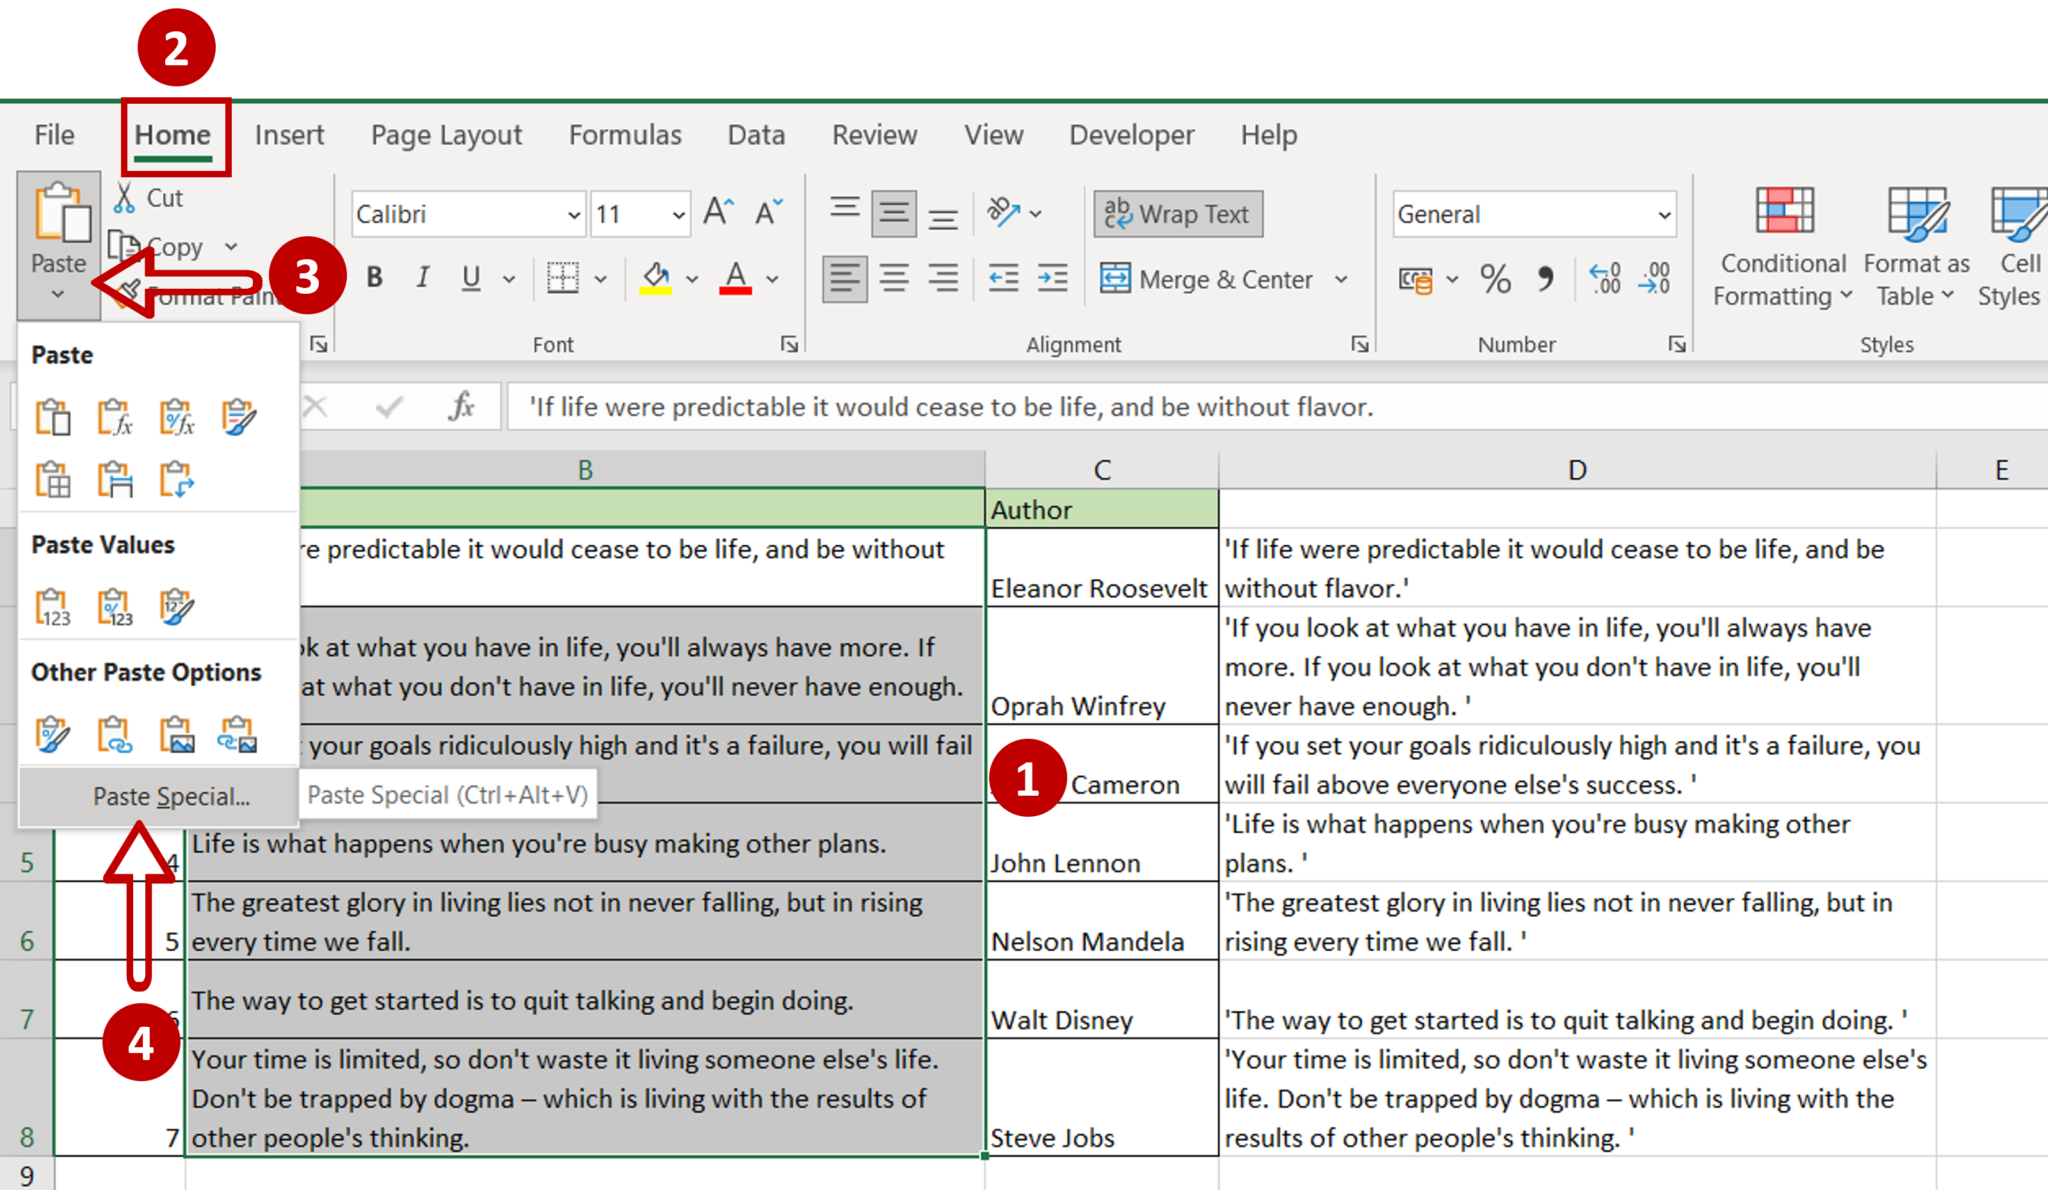Screen dimensions: 2048x1190
Task: Click Paste Special in the menu
Action: (x=170, y=796)
